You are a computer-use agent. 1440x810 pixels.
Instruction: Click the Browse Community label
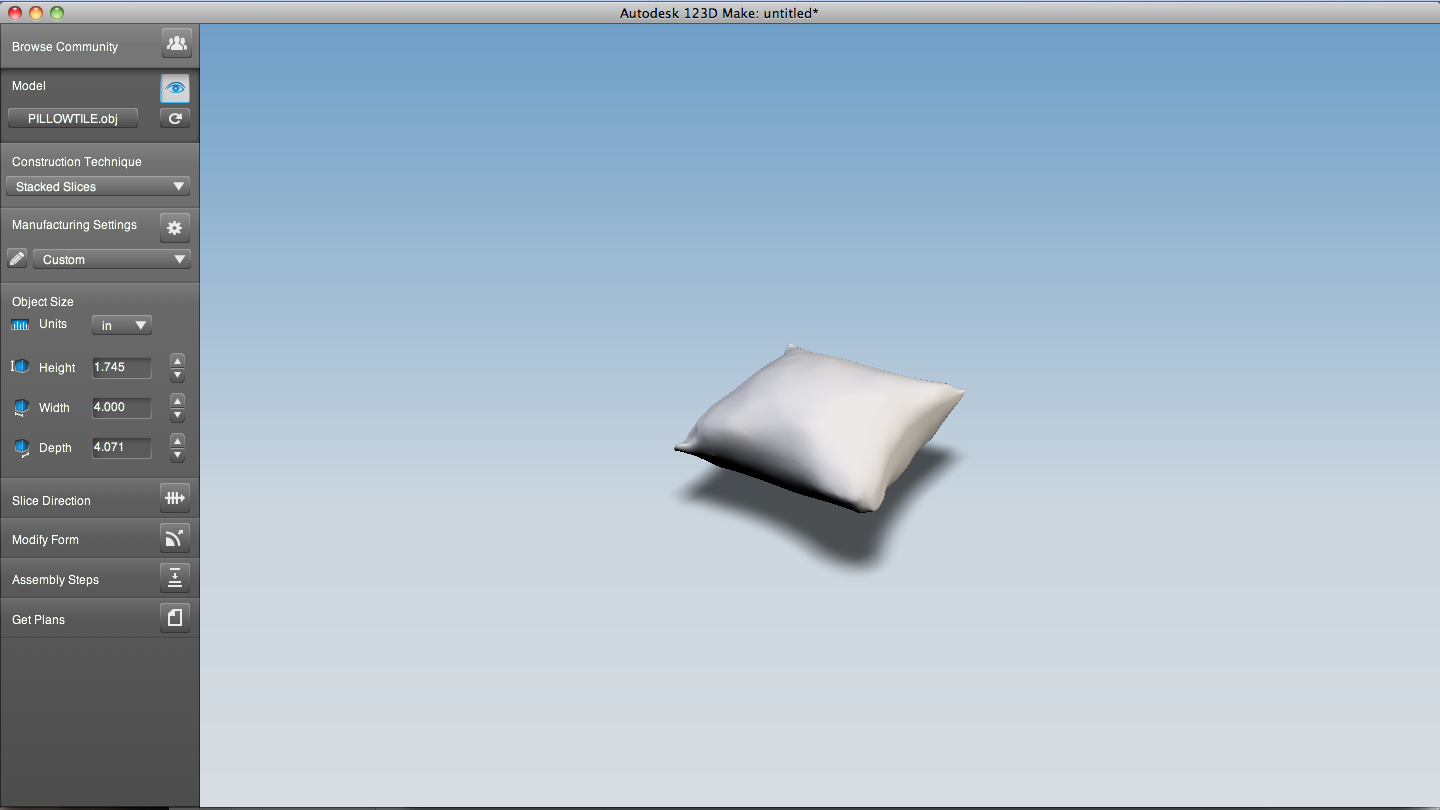point(65,47)
